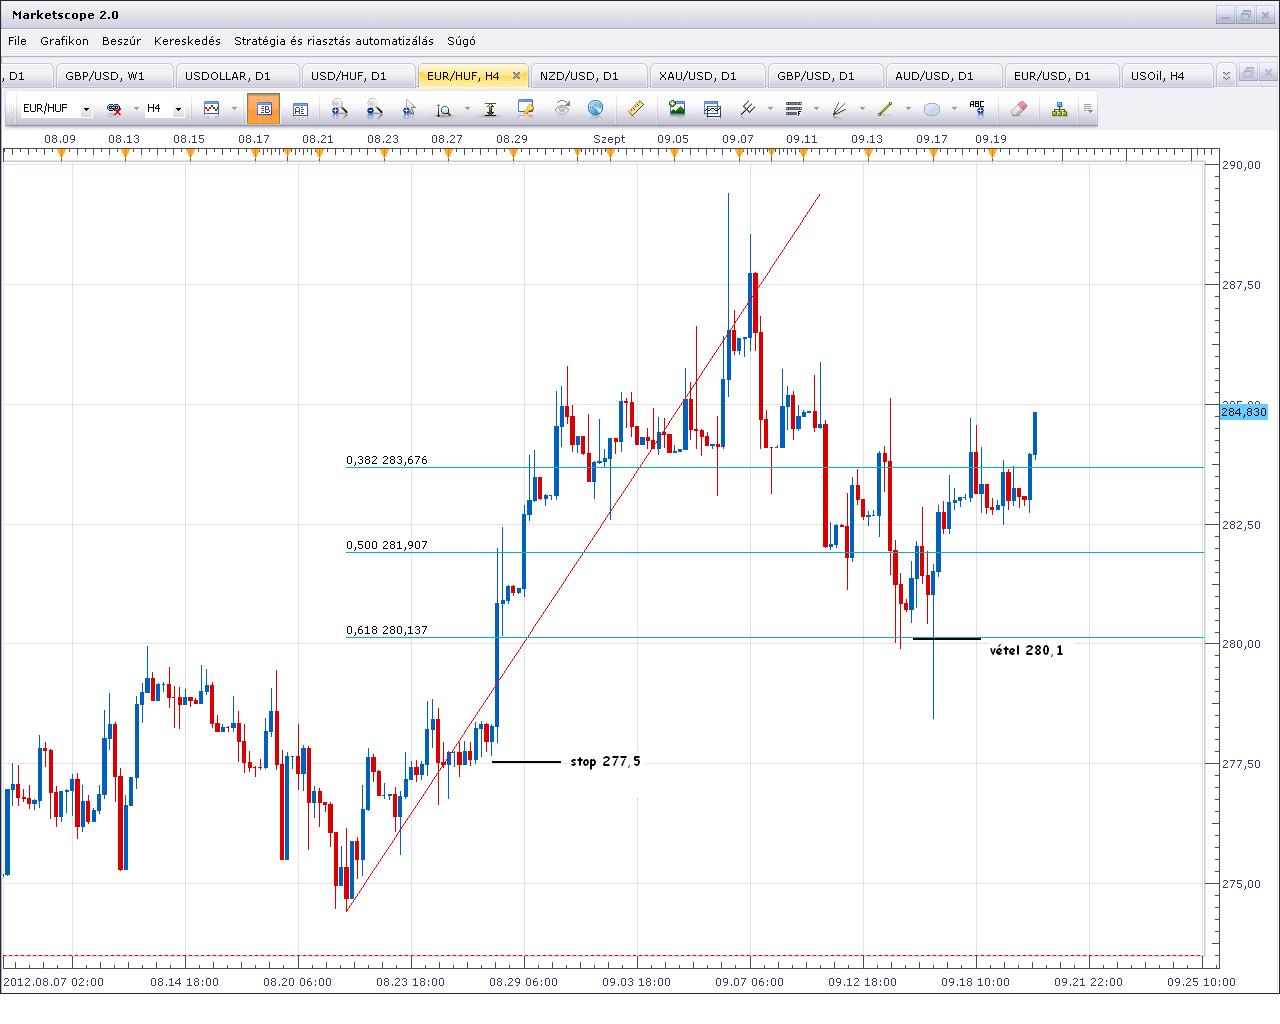Open the line tool dropdown arrow
Image resolution: width=1280 pixels, height=1024 pixels.
(x=908, y=109)
